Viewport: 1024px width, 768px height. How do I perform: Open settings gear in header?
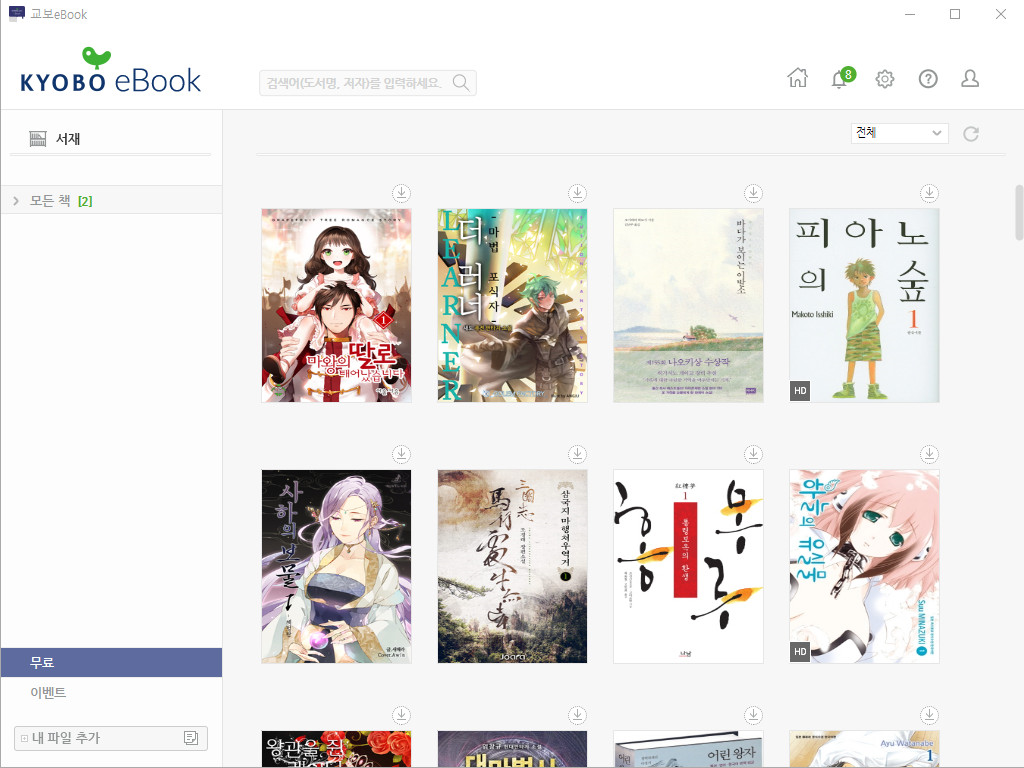tap(885, 79)
